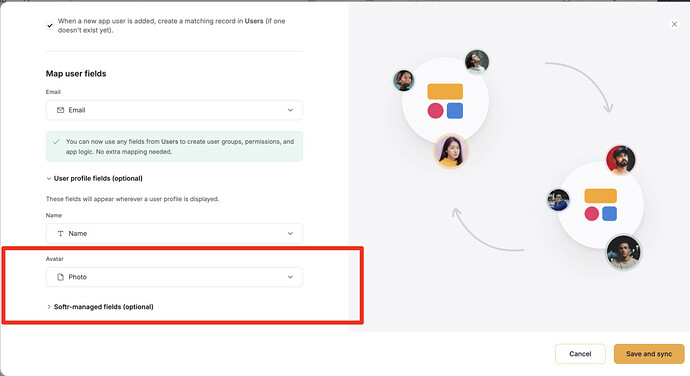Click the green checkmark in info banner
690x376 pixels.
tap(56, 142)
